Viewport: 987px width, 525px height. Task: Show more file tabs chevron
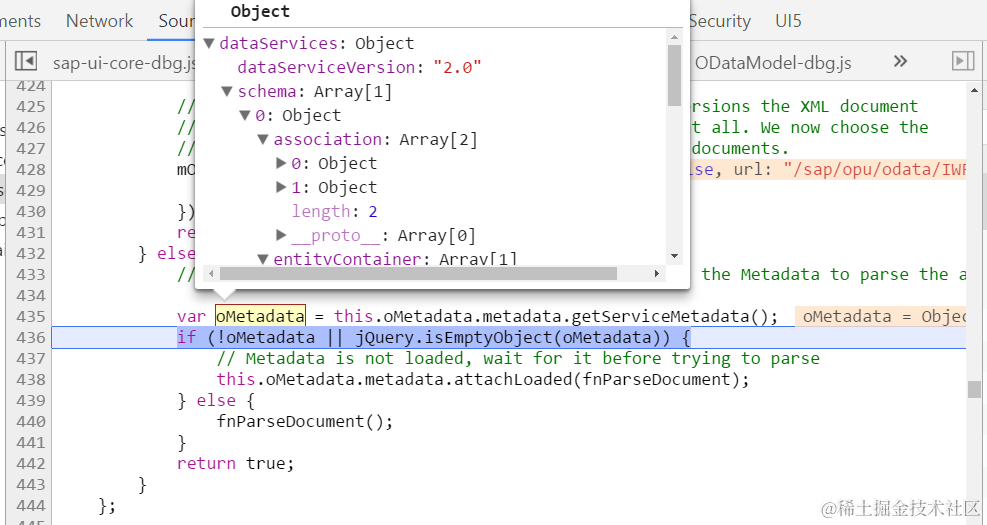[x=901, y=61]
